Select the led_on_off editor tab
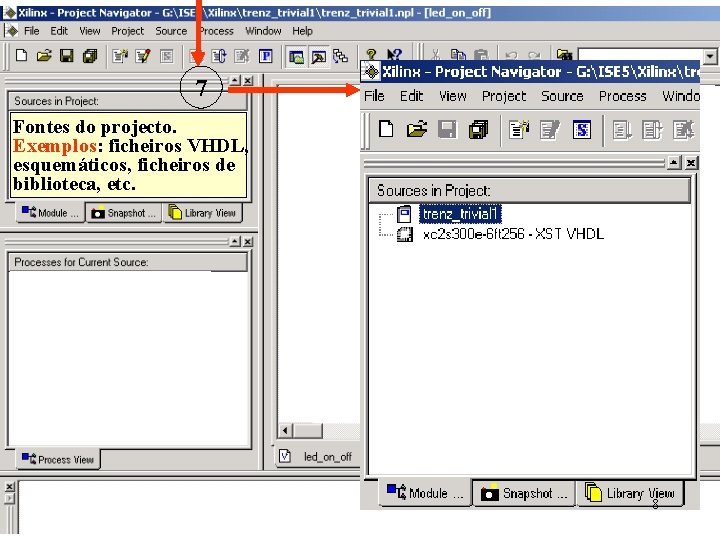 (317, 456)
